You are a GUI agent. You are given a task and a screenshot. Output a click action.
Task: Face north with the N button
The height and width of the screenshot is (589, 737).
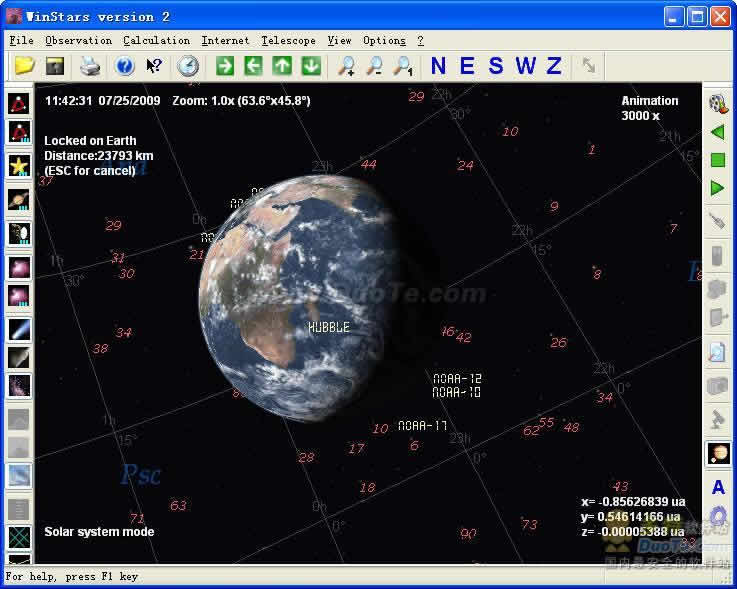[x=438, y=67]
